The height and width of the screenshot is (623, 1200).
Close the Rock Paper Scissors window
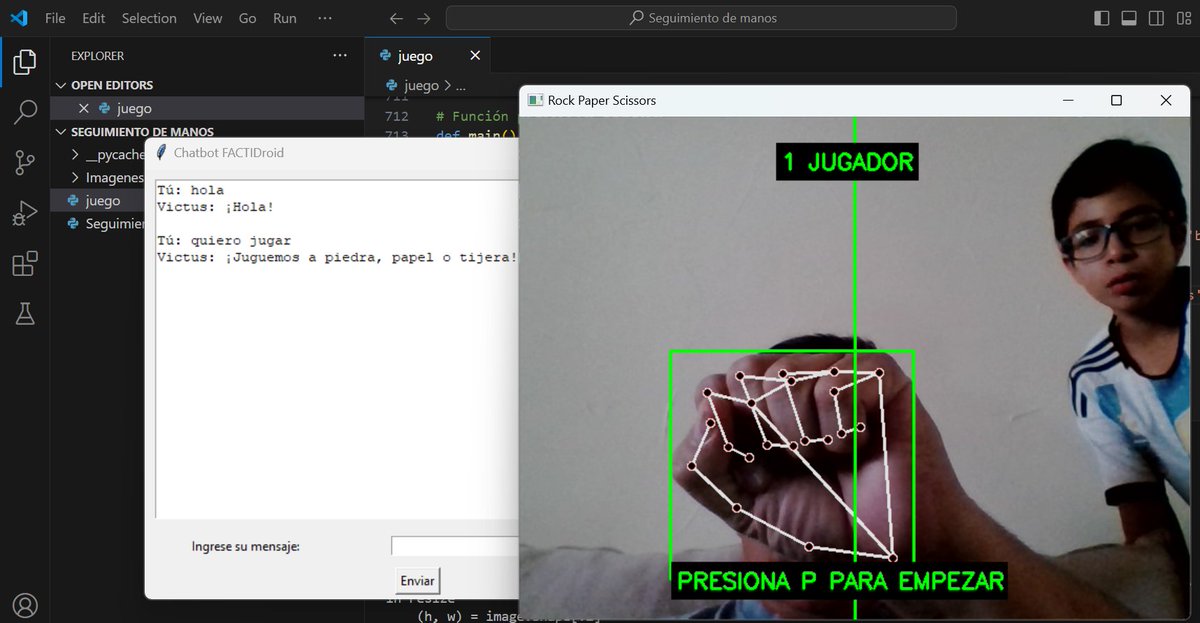tap(1166, 100)
